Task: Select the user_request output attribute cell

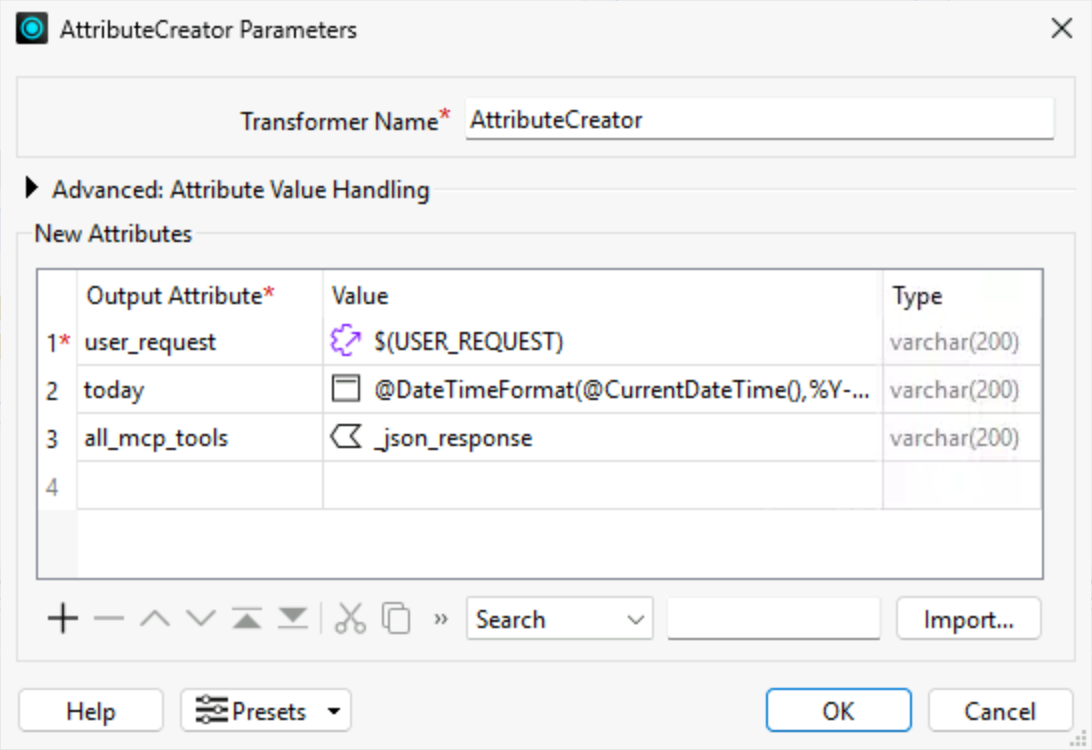Action: pyautogui.click(x=200, y=342)
